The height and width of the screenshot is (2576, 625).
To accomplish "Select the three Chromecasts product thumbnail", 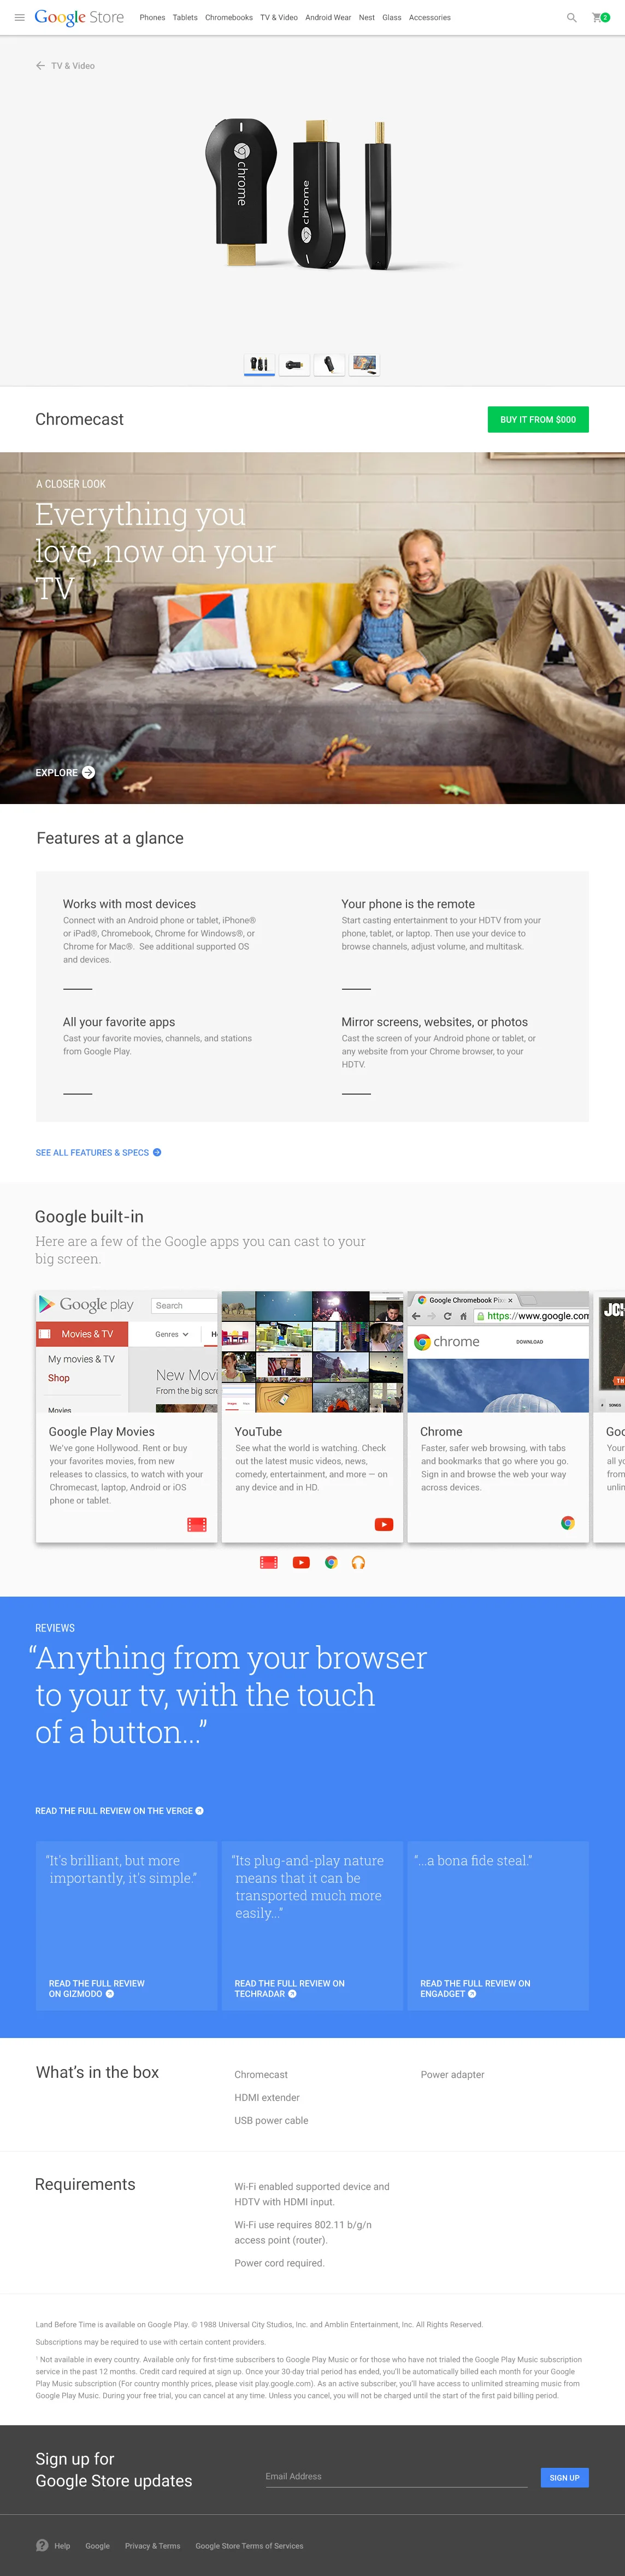I will pos(259,364).
